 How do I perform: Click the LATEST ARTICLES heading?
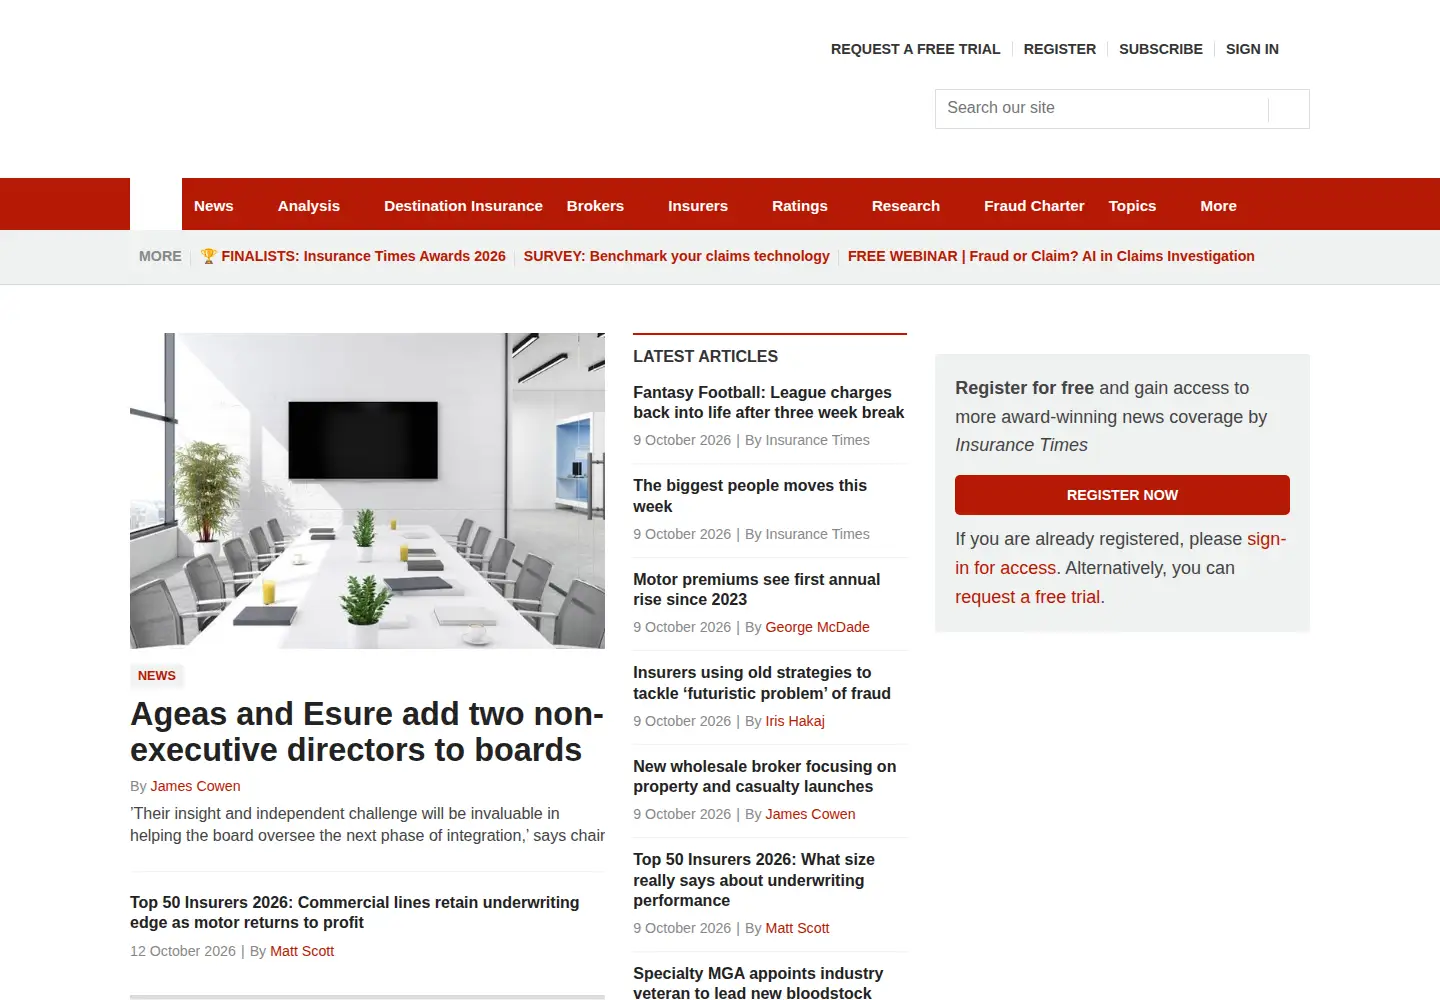705,356
